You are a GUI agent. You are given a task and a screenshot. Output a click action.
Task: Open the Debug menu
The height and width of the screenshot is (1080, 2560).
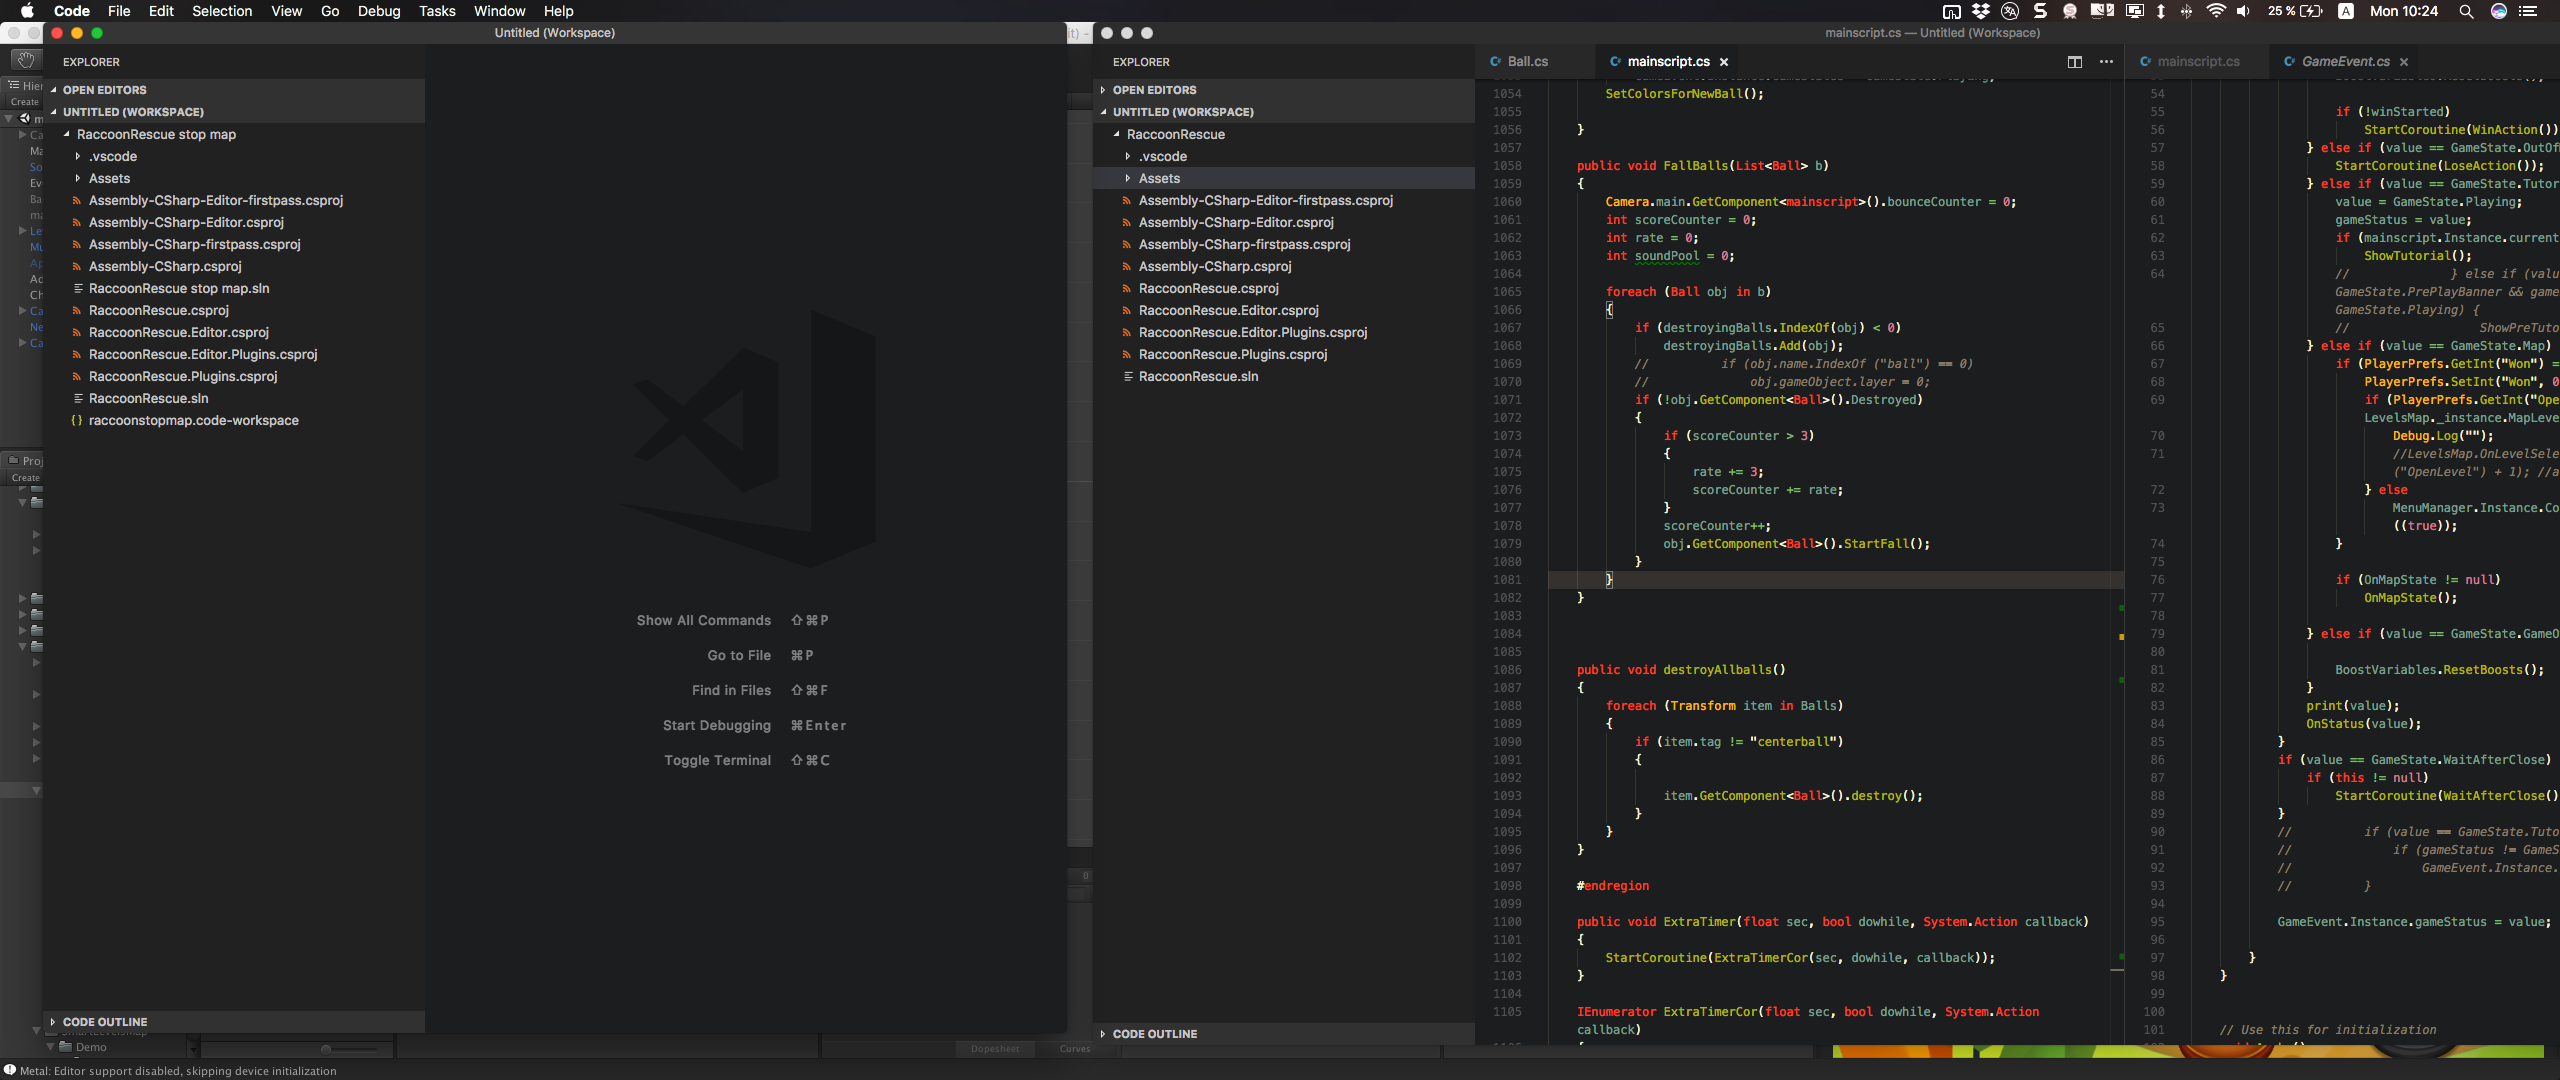pos(378,11)
